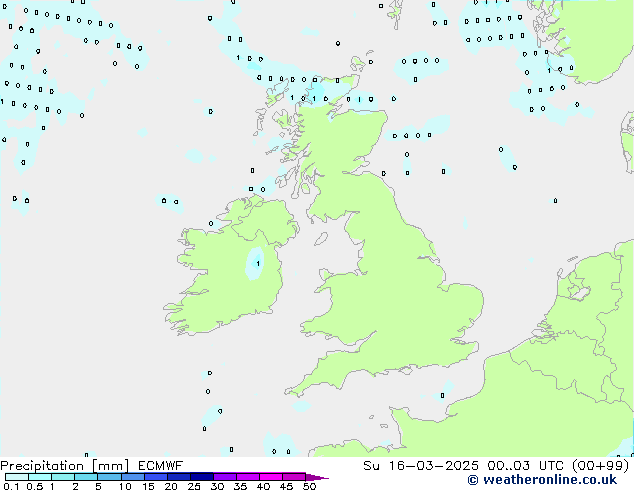Click the "20" legend value
Screen dimensions: 634x490
click(171, 486)
